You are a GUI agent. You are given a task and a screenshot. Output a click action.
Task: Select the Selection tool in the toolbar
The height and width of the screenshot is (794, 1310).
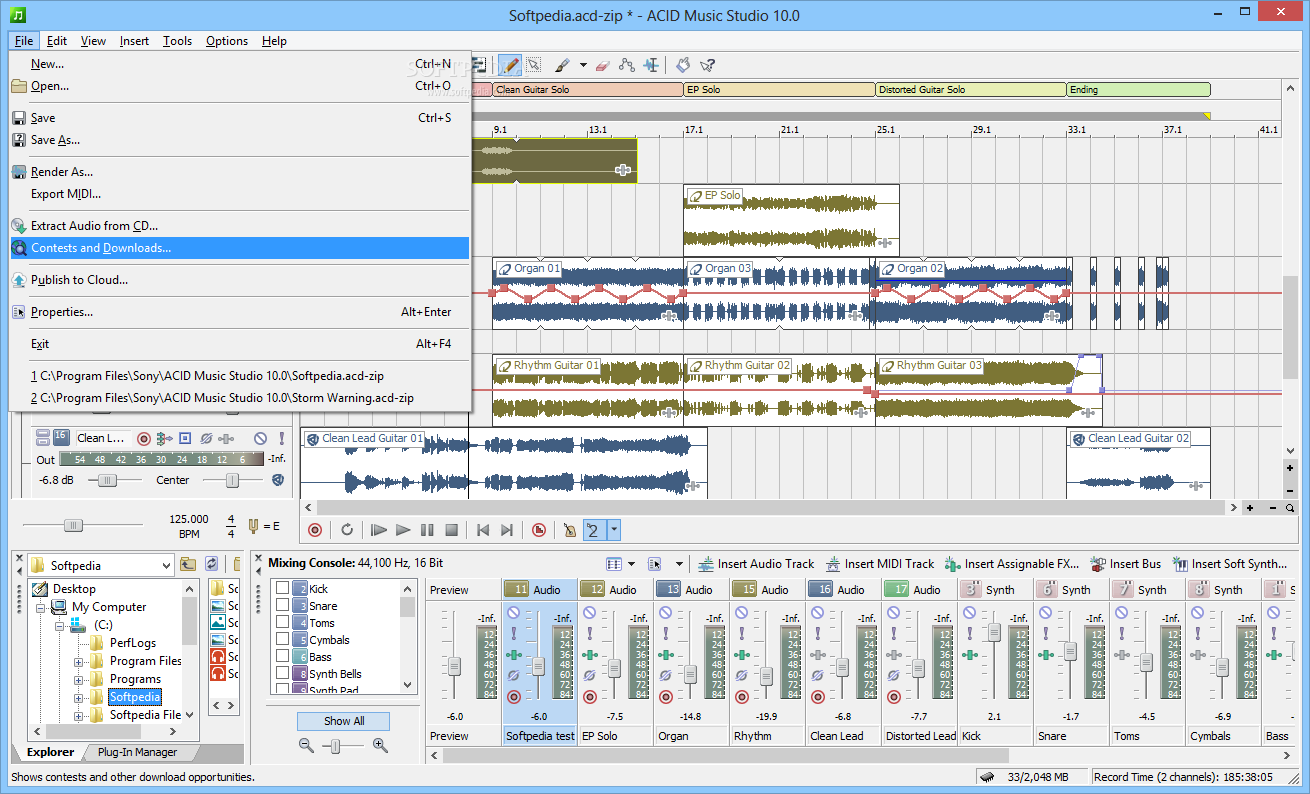click(534, 65)
